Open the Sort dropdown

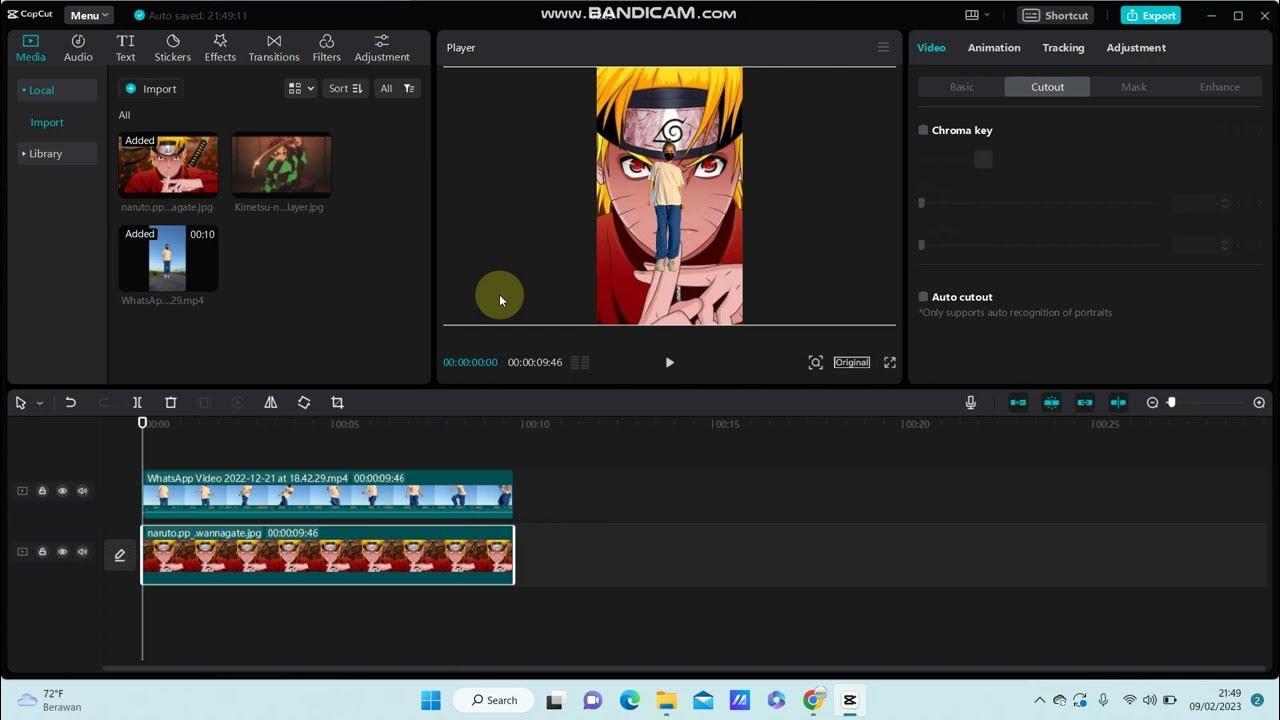pyautogui.click(x=346, y=89)
